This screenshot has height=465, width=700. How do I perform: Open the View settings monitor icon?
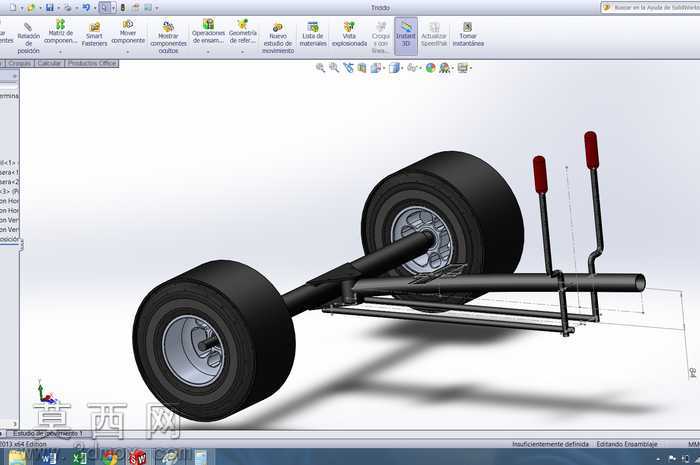[463, 67]
